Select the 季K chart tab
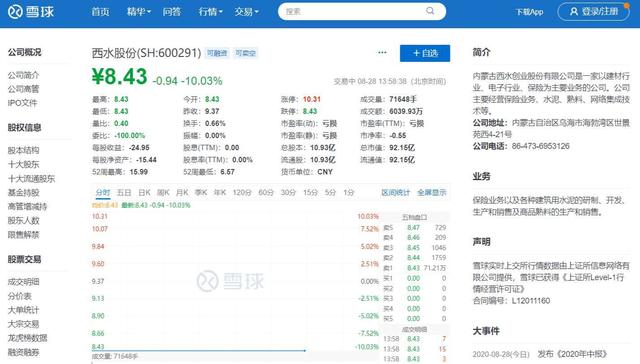Image resolution: width=640 pixels, height=364 pixels. pos(201,193)
